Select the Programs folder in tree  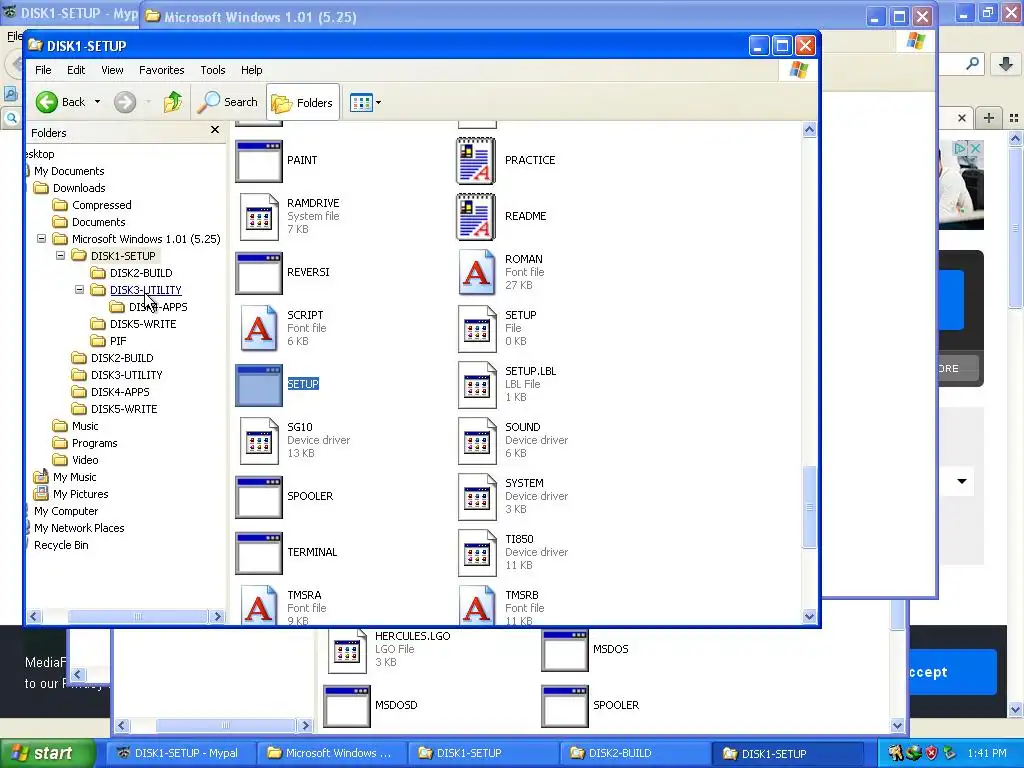[x=94, y=443]
